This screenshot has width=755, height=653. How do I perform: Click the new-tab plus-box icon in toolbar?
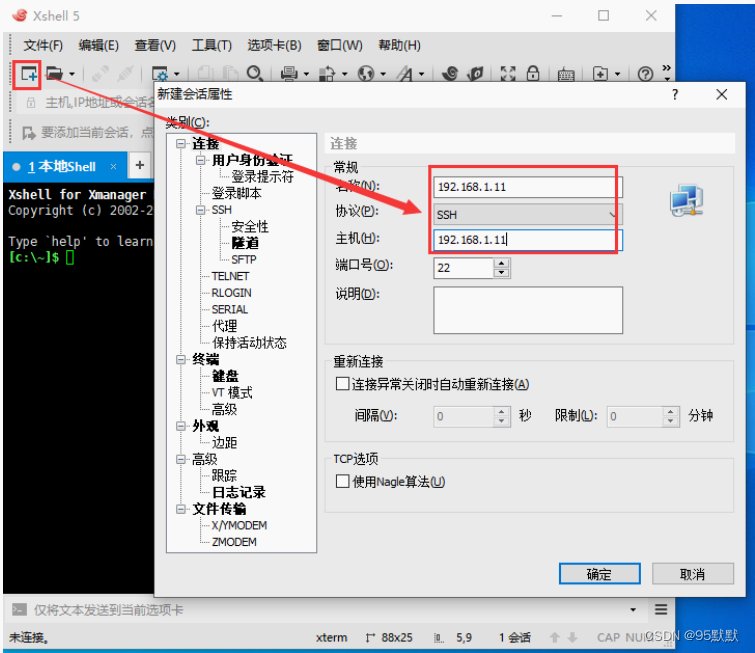(x=600, y=74)
